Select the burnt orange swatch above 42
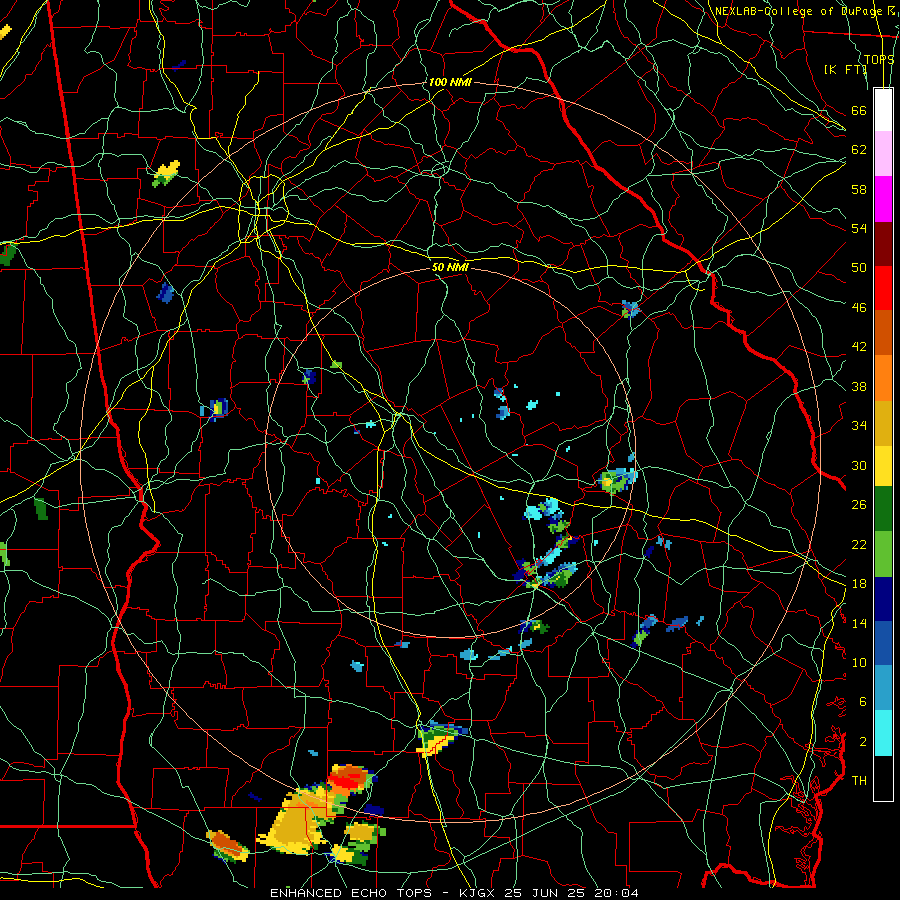This screenshot has height=900, width=900. 883,332
